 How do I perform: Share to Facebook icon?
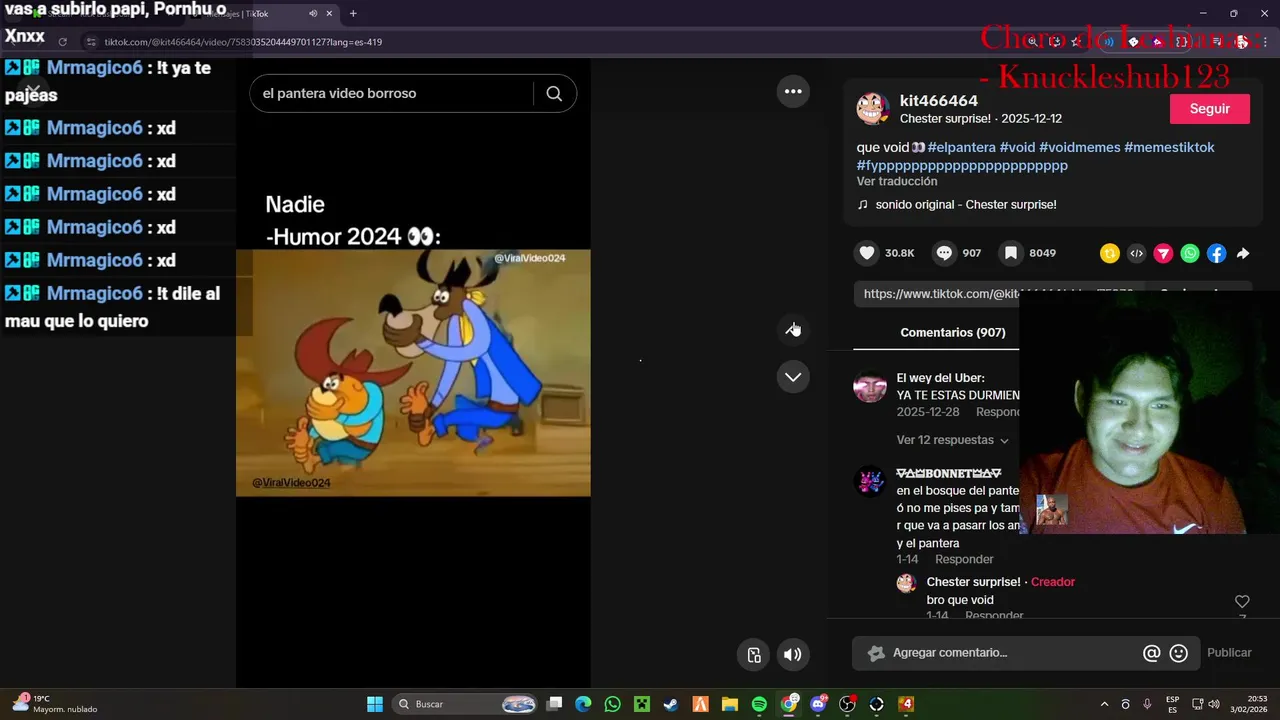[1216, 254]
